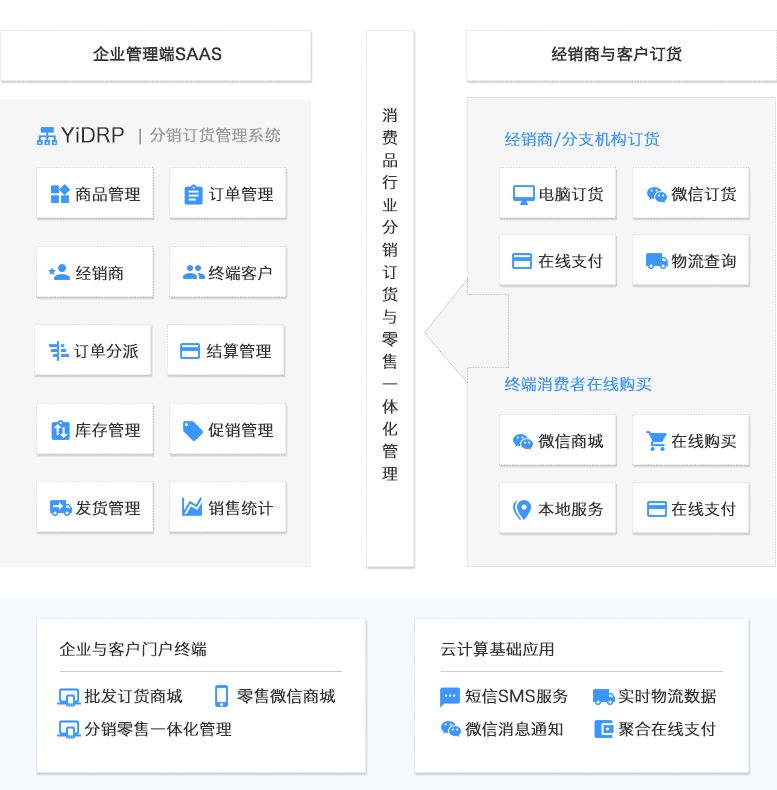The image size is (777, 790).
Task: Click the 云计算基础应用 heading
Action: (498, 649)
